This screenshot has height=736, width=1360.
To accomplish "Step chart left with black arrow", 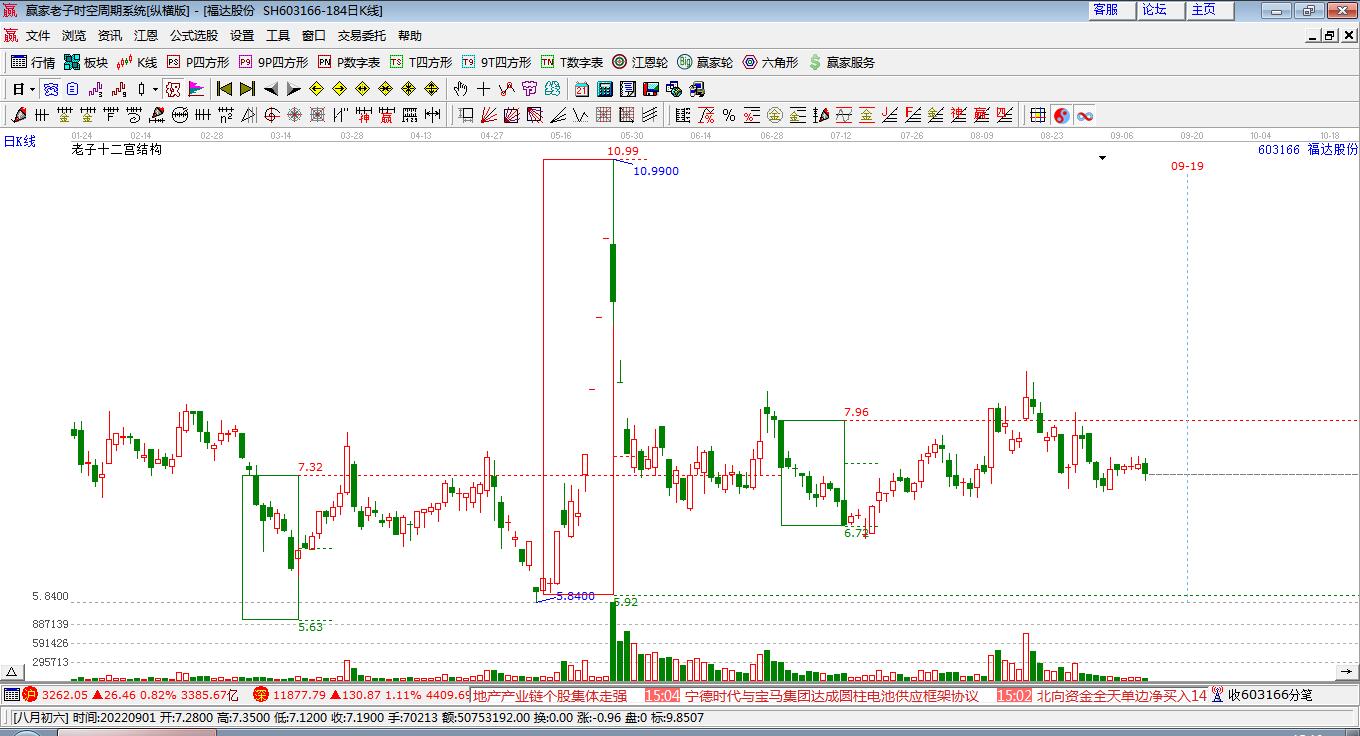I will (270, 89).
